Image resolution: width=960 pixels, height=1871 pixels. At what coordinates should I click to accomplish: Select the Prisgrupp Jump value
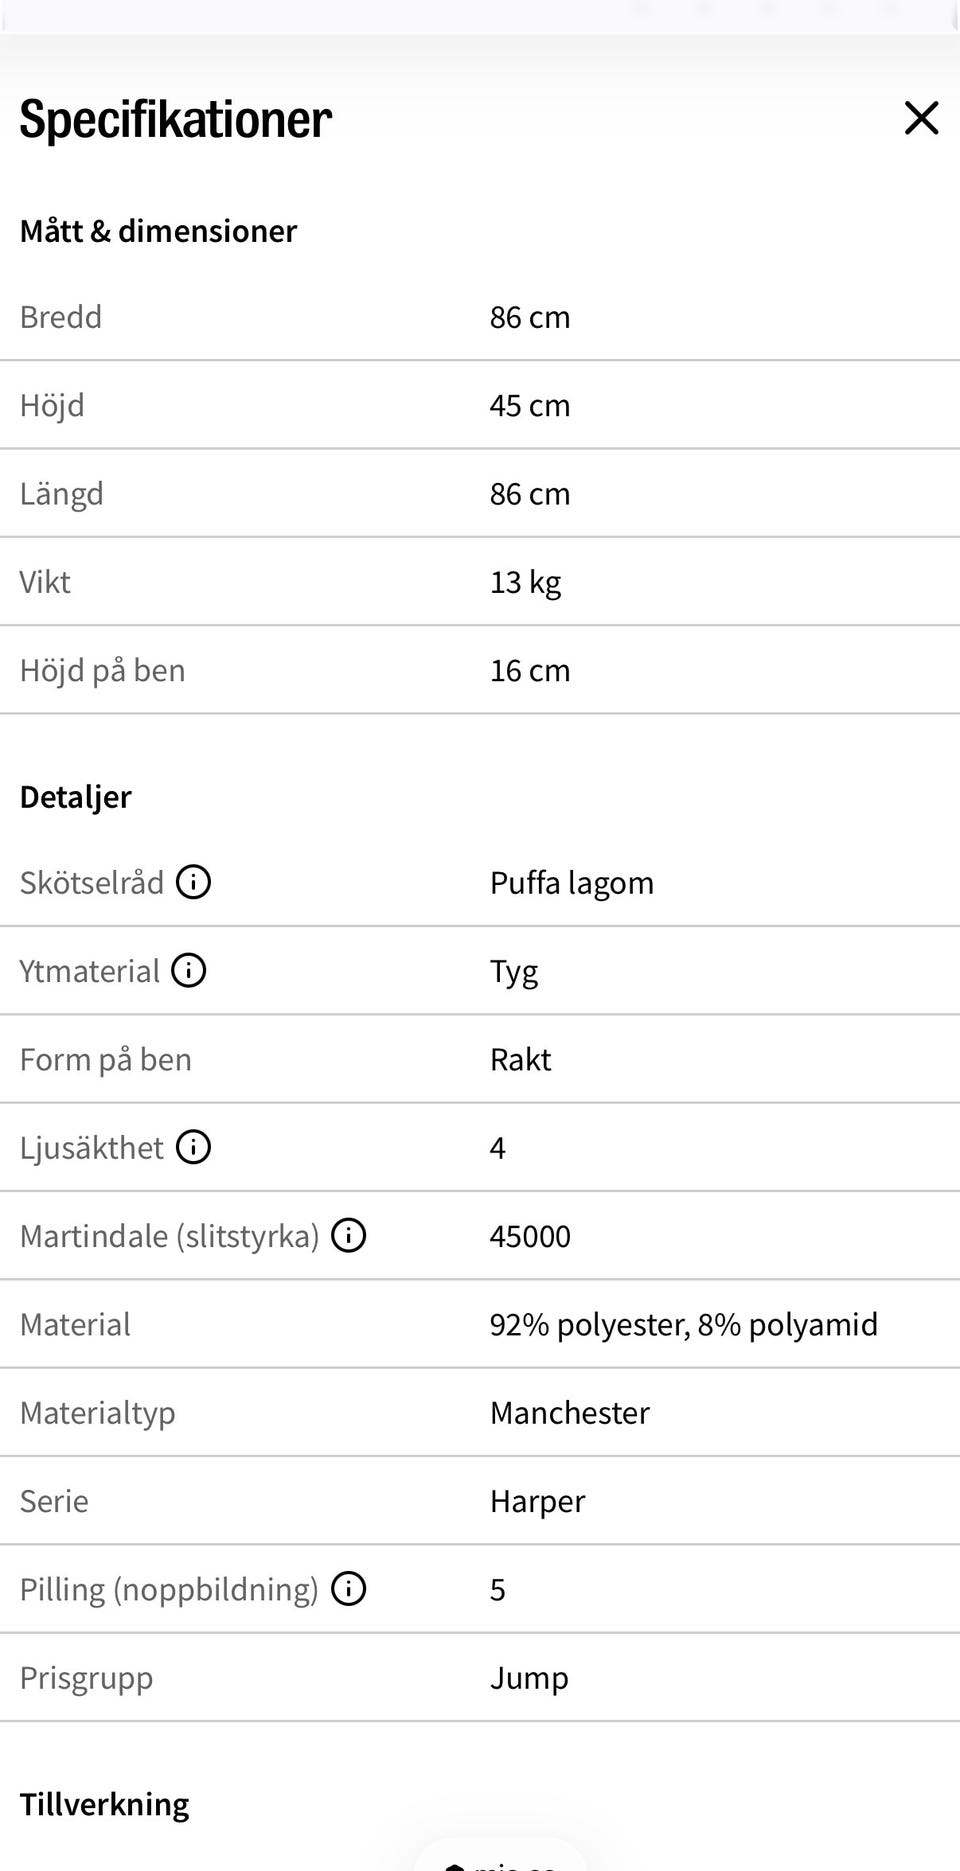[529, 1677]
